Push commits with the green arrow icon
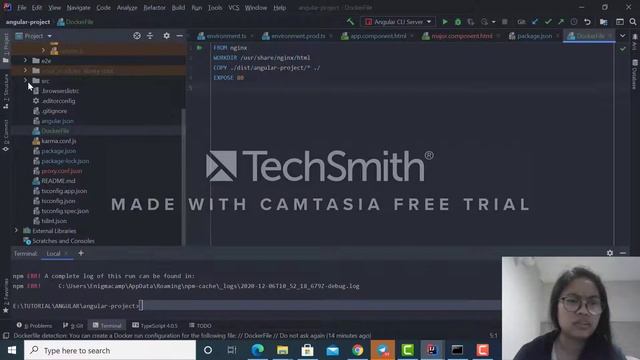640x360 pixels. pyautogui.click(x=561, y=22)
